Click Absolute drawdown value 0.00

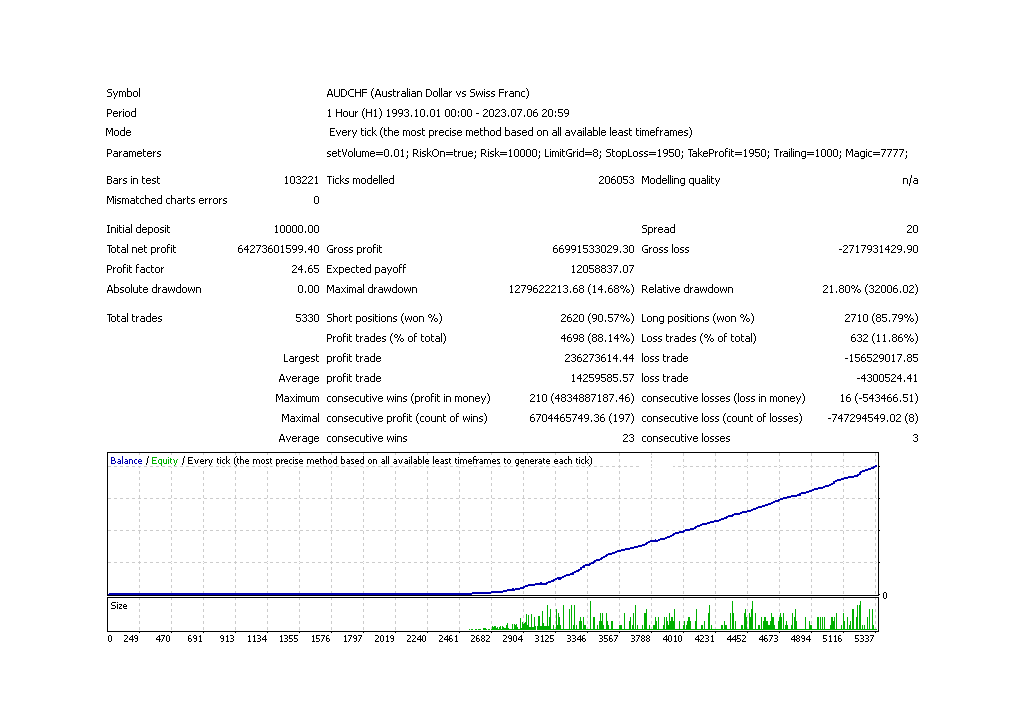308,290
